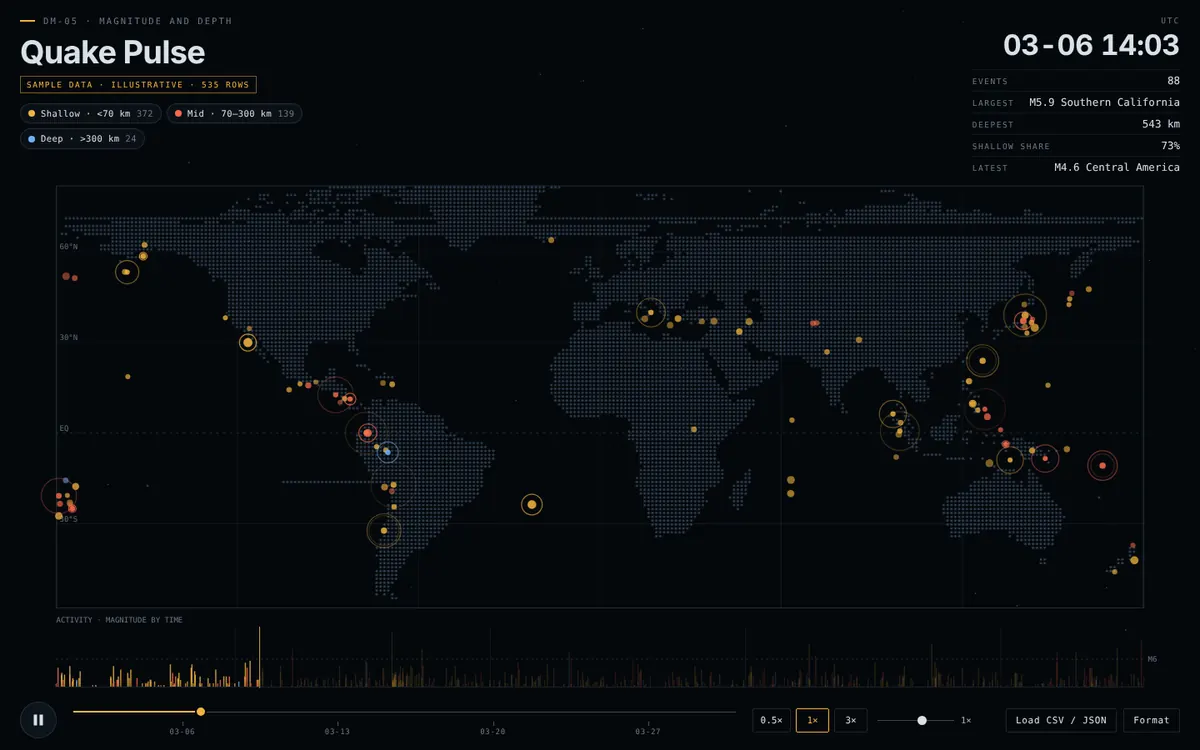
Task: Toggle the Shallow <70 km filter chip
Action: (90, 114)
